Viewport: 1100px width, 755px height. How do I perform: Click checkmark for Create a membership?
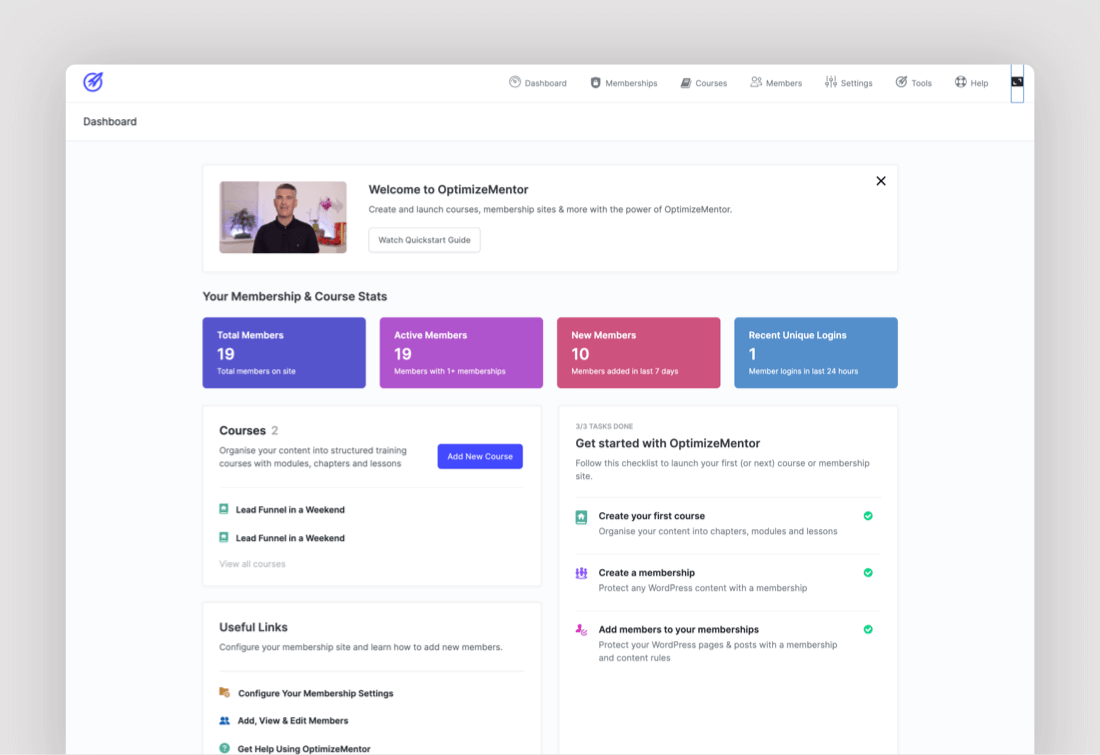[x=868, y=573]
